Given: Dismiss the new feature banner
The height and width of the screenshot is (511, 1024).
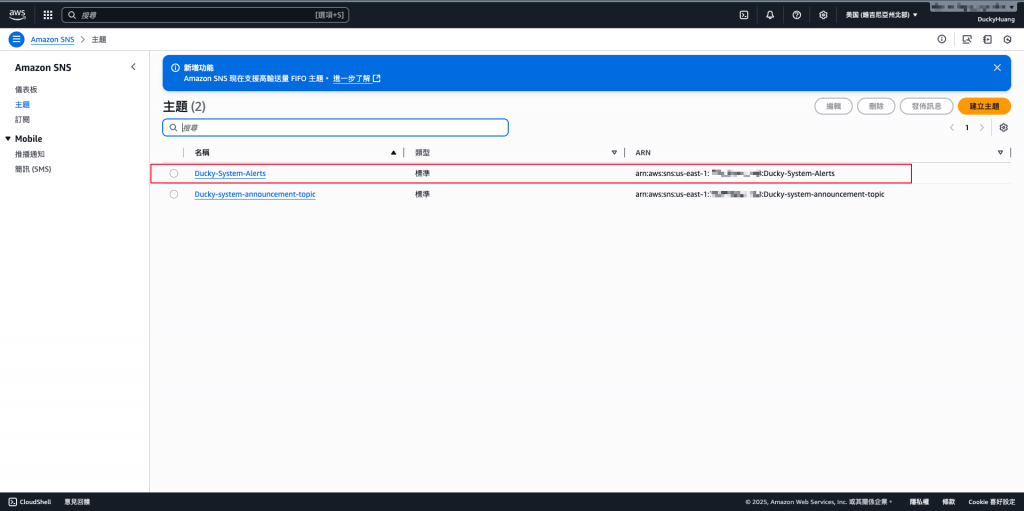Looking at the screenshot, I should point(997,67).
